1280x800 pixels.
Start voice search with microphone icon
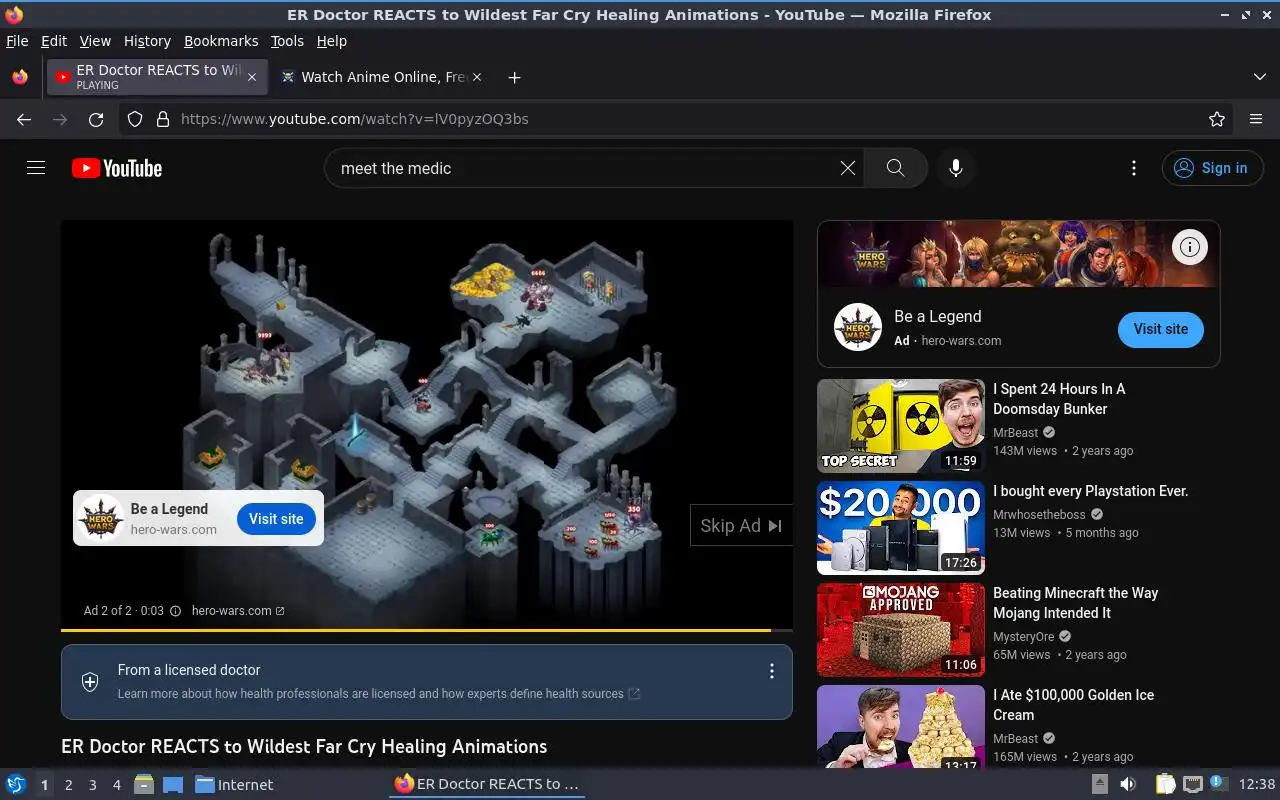coord(956,168)
